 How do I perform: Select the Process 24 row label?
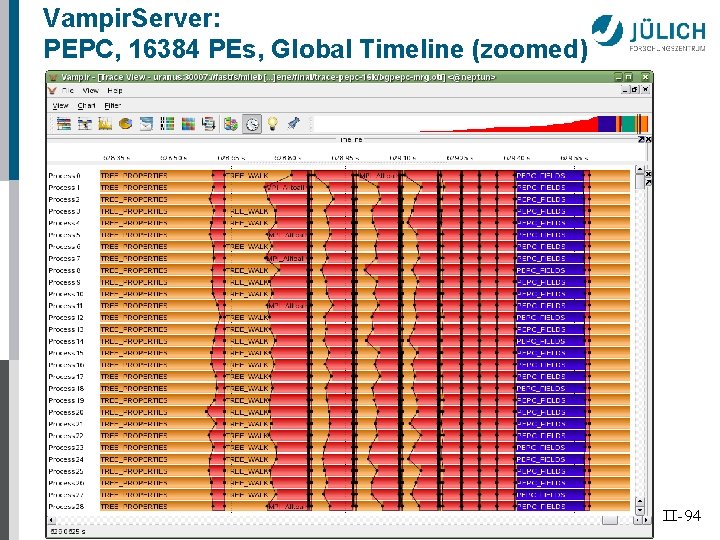[x=66, y=460]
